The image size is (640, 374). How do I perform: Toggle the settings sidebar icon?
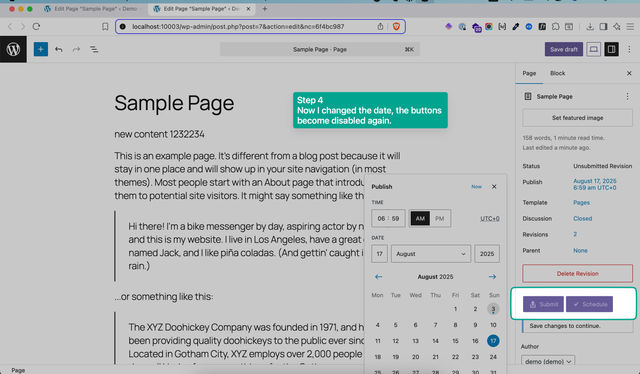(611, 49)
